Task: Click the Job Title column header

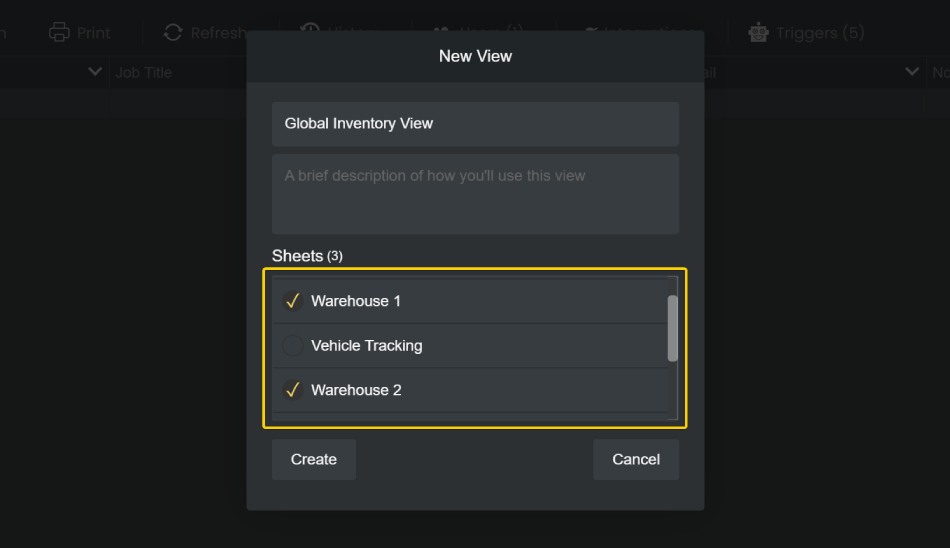Action: tap(144, 72)
